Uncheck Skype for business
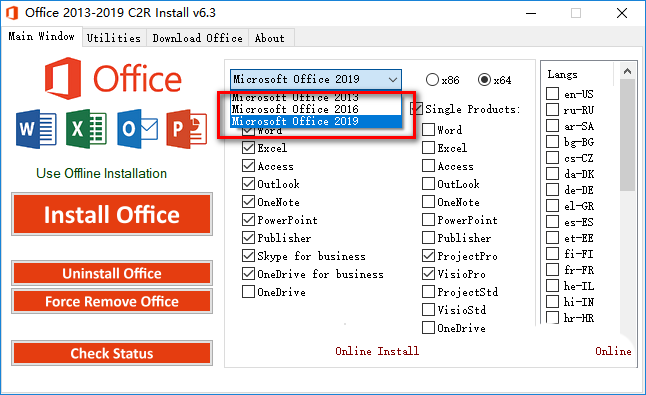 tap(248, 256)
